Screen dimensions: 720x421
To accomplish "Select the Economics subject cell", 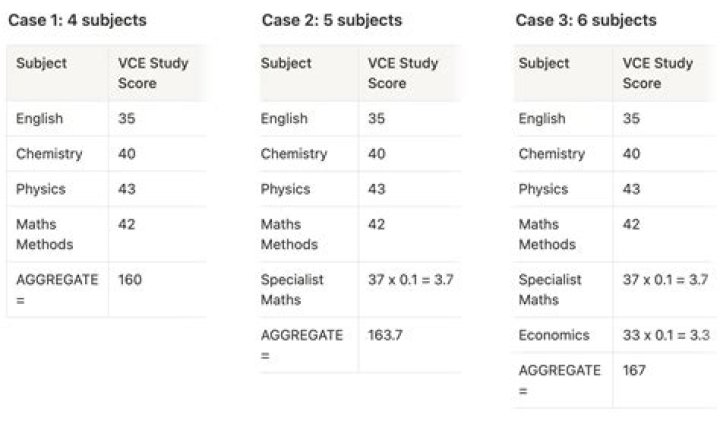I will click(x=554, y=335).
